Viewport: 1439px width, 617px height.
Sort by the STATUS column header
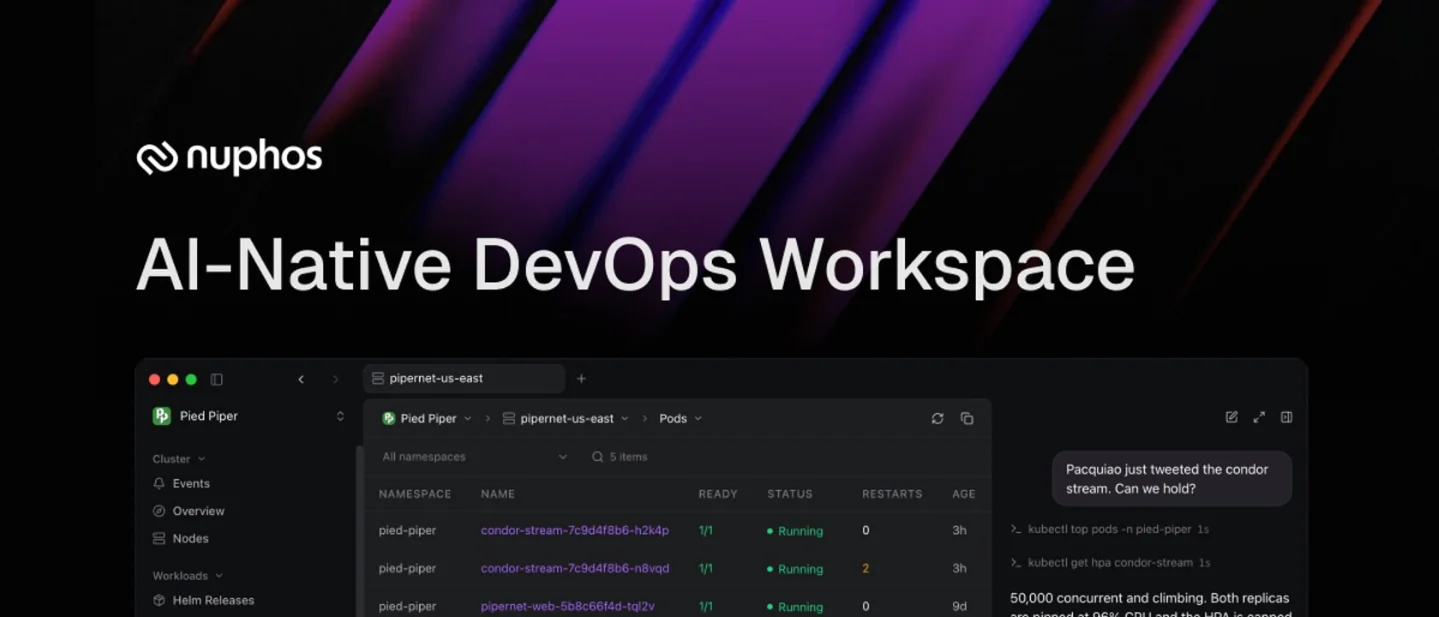pos(790,494)
